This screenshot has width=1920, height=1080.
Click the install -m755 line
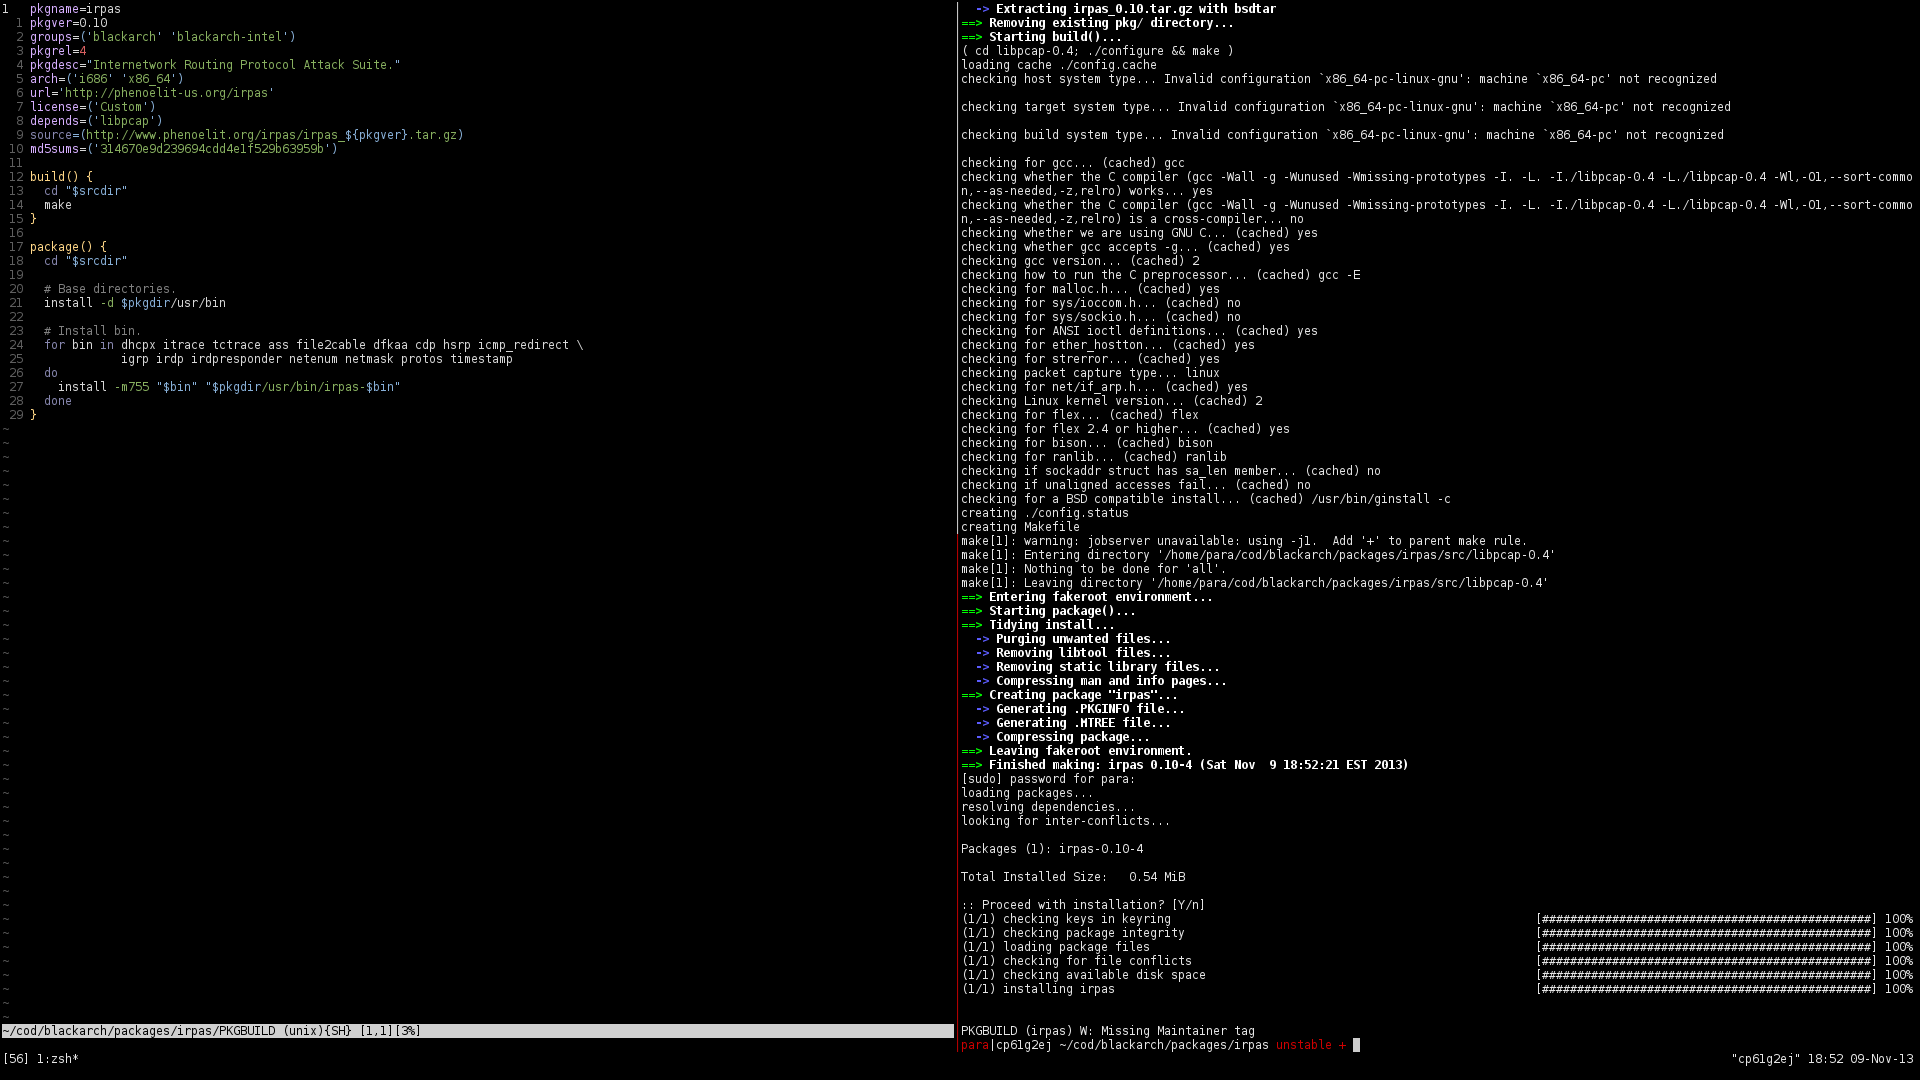[229, 387]
